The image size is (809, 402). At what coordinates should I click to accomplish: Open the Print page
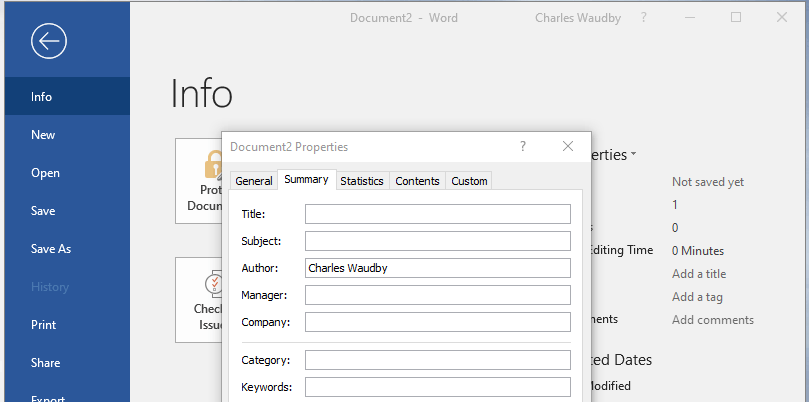point(68,325)
